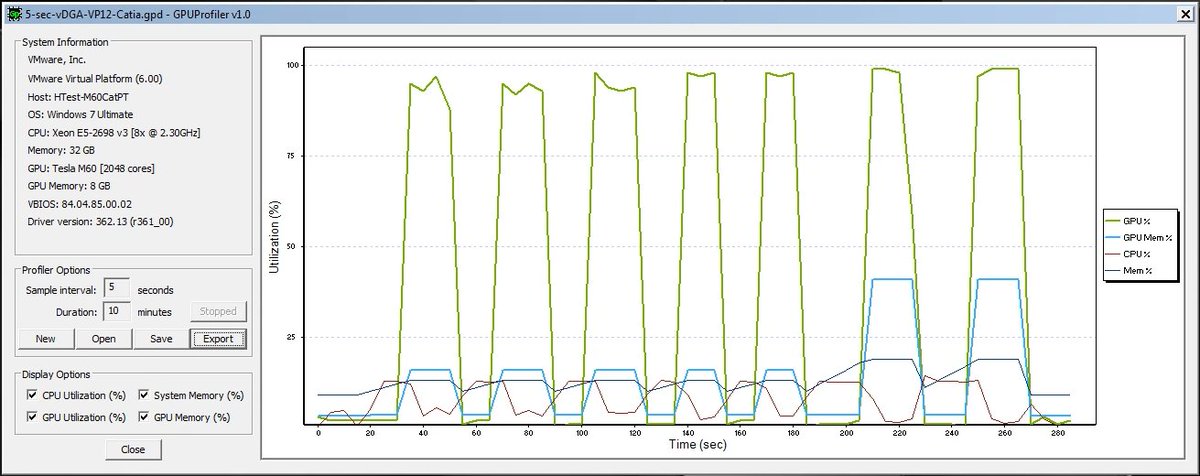Screen dimensions: 1200x476
Task: Click the OS: Windows 7 Ultimate line
Action: [x=81, y=114]
